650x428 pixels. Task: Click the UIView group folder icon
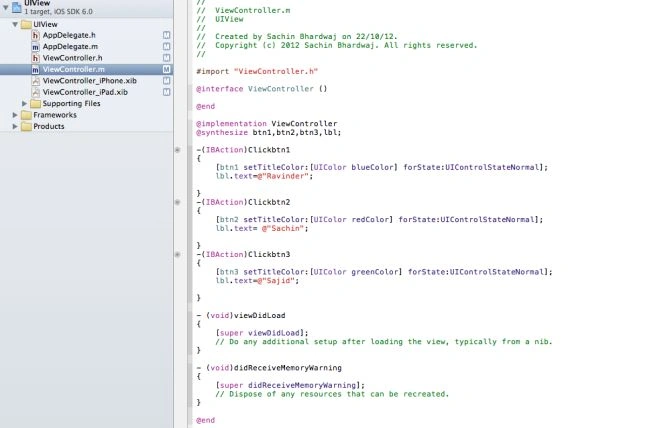(26, 24)
